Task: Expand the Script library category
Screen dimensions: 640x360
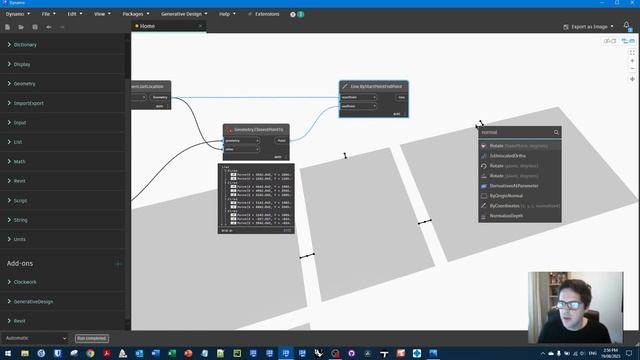Action: 20,200
